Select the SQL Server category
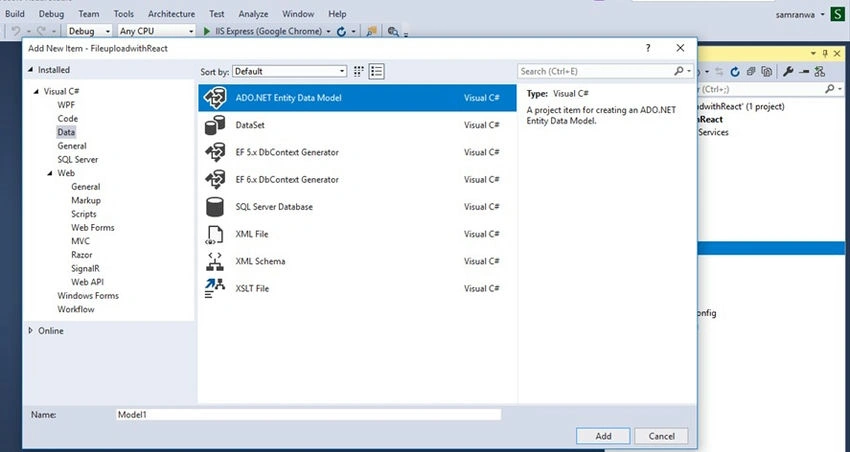 78,160
